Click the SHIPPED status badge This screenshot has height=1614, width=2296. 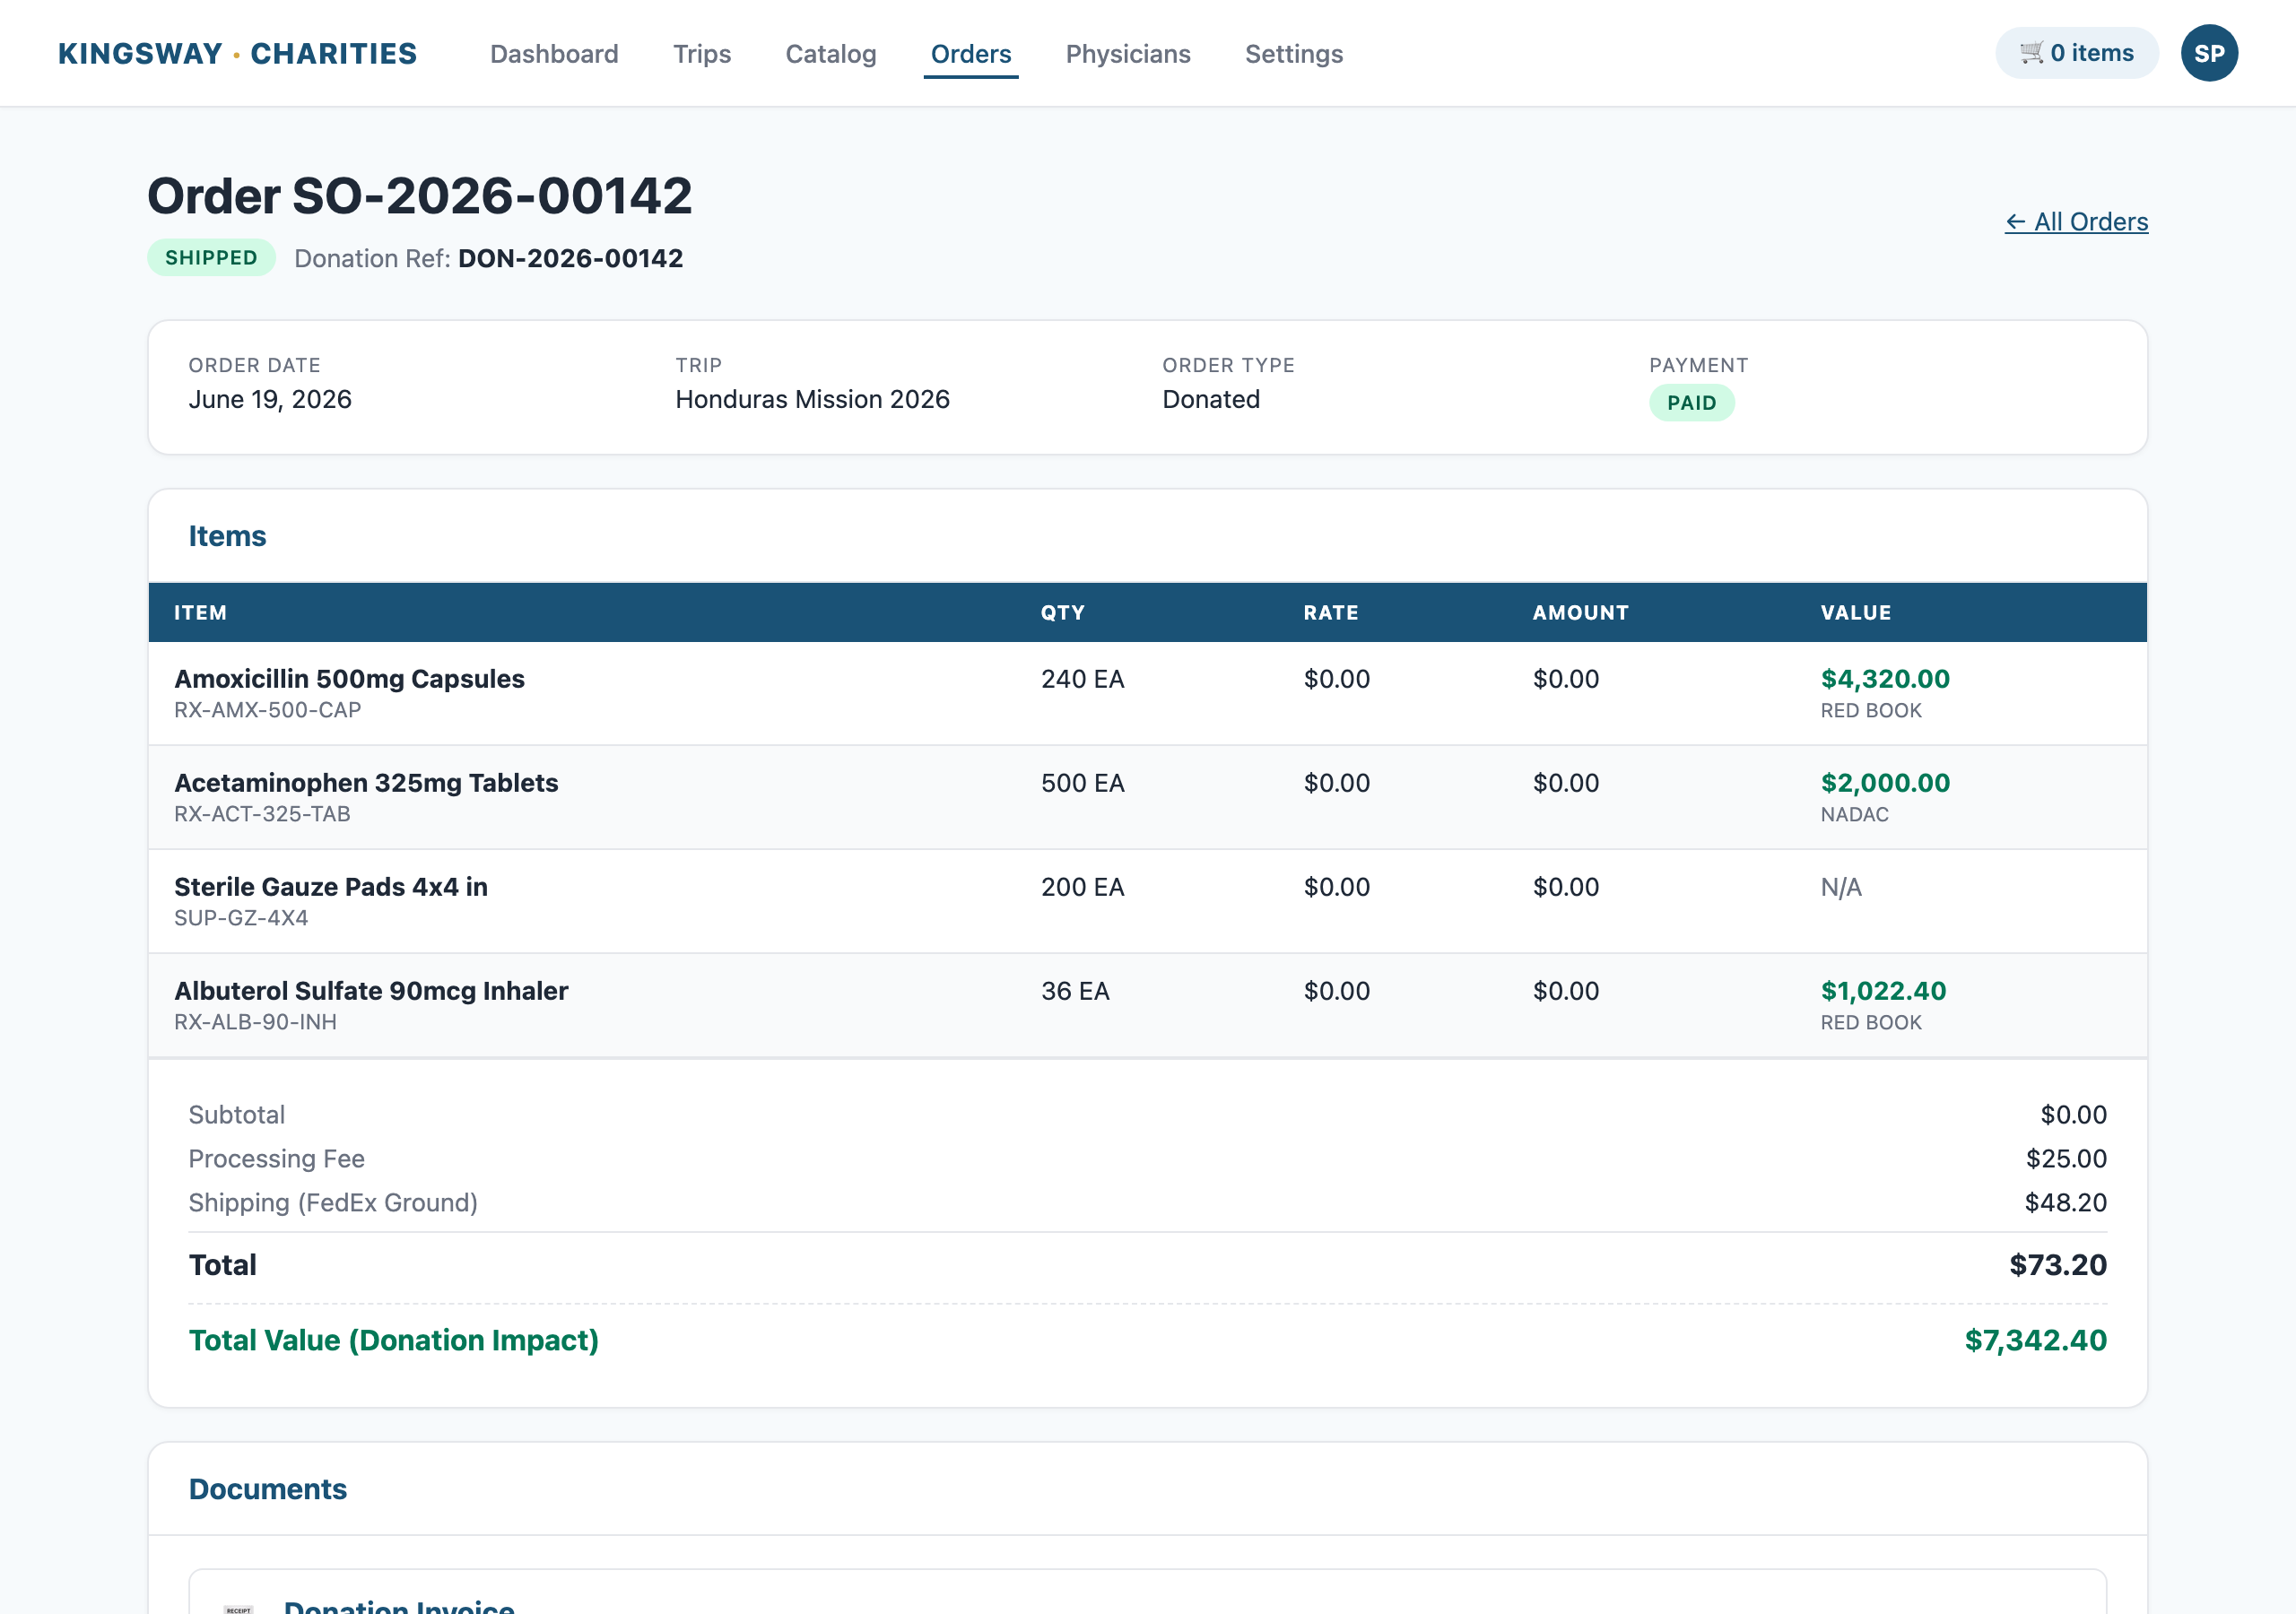tap(211, 258)
